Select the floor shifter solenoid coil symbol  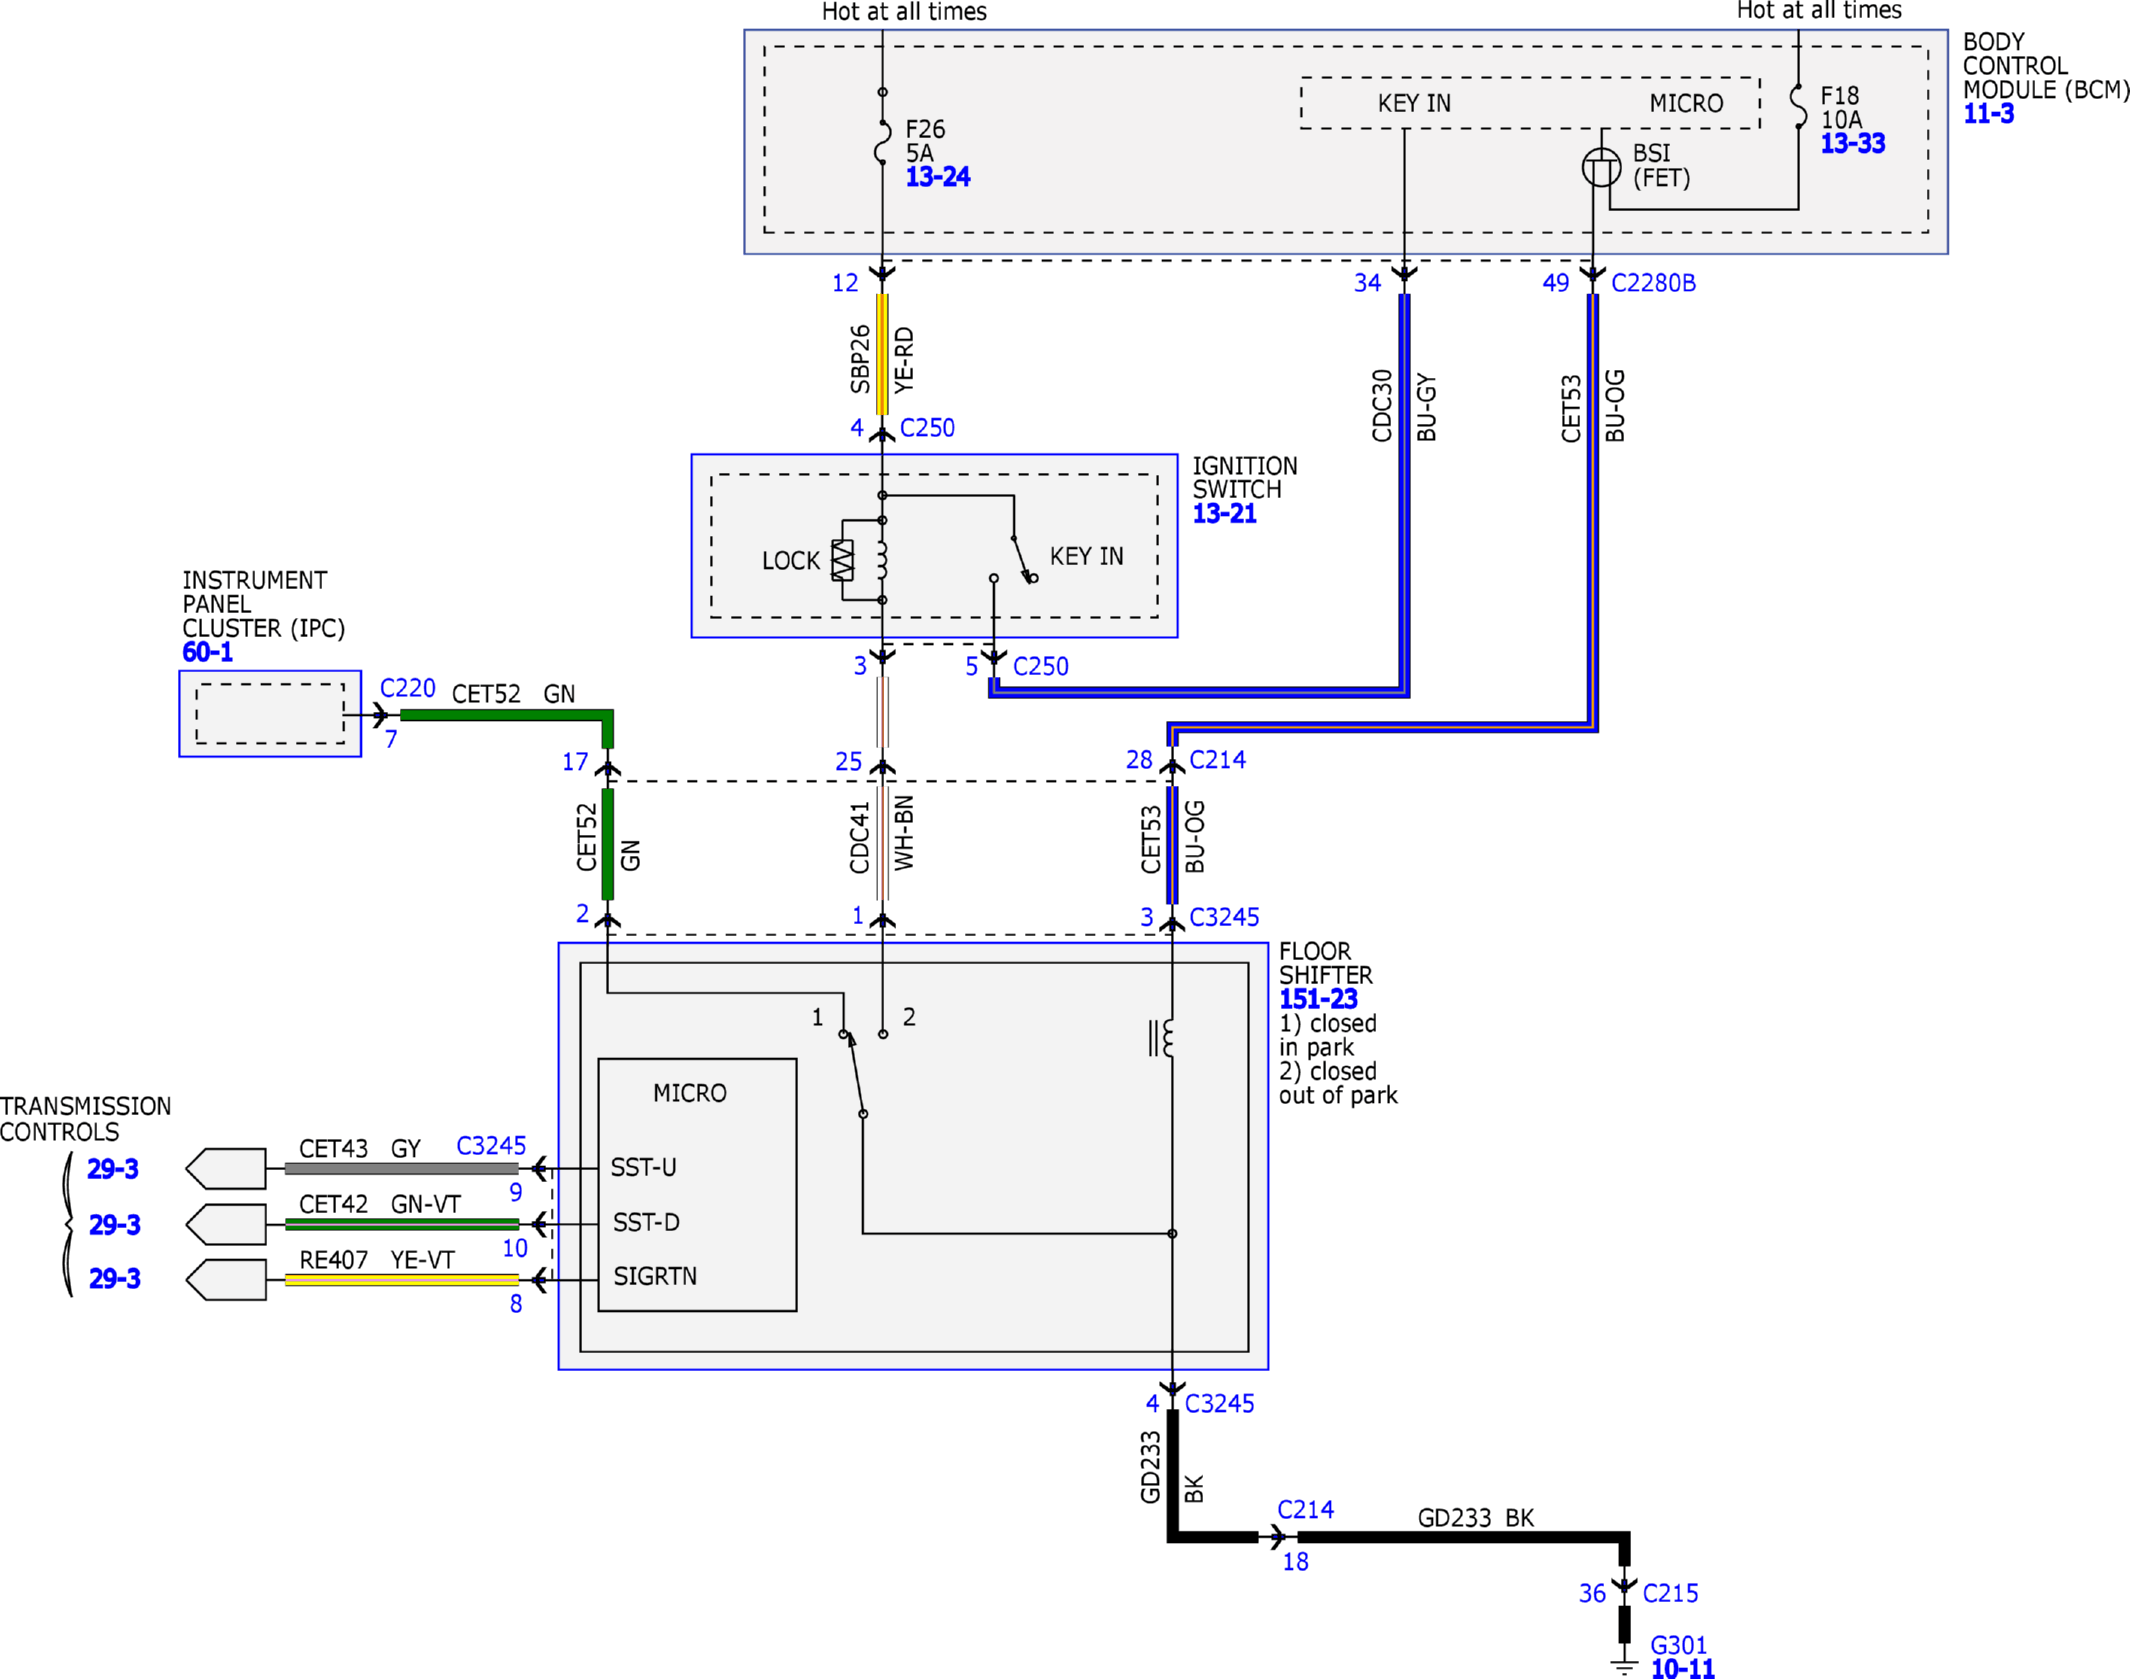click(1163, 1038)
